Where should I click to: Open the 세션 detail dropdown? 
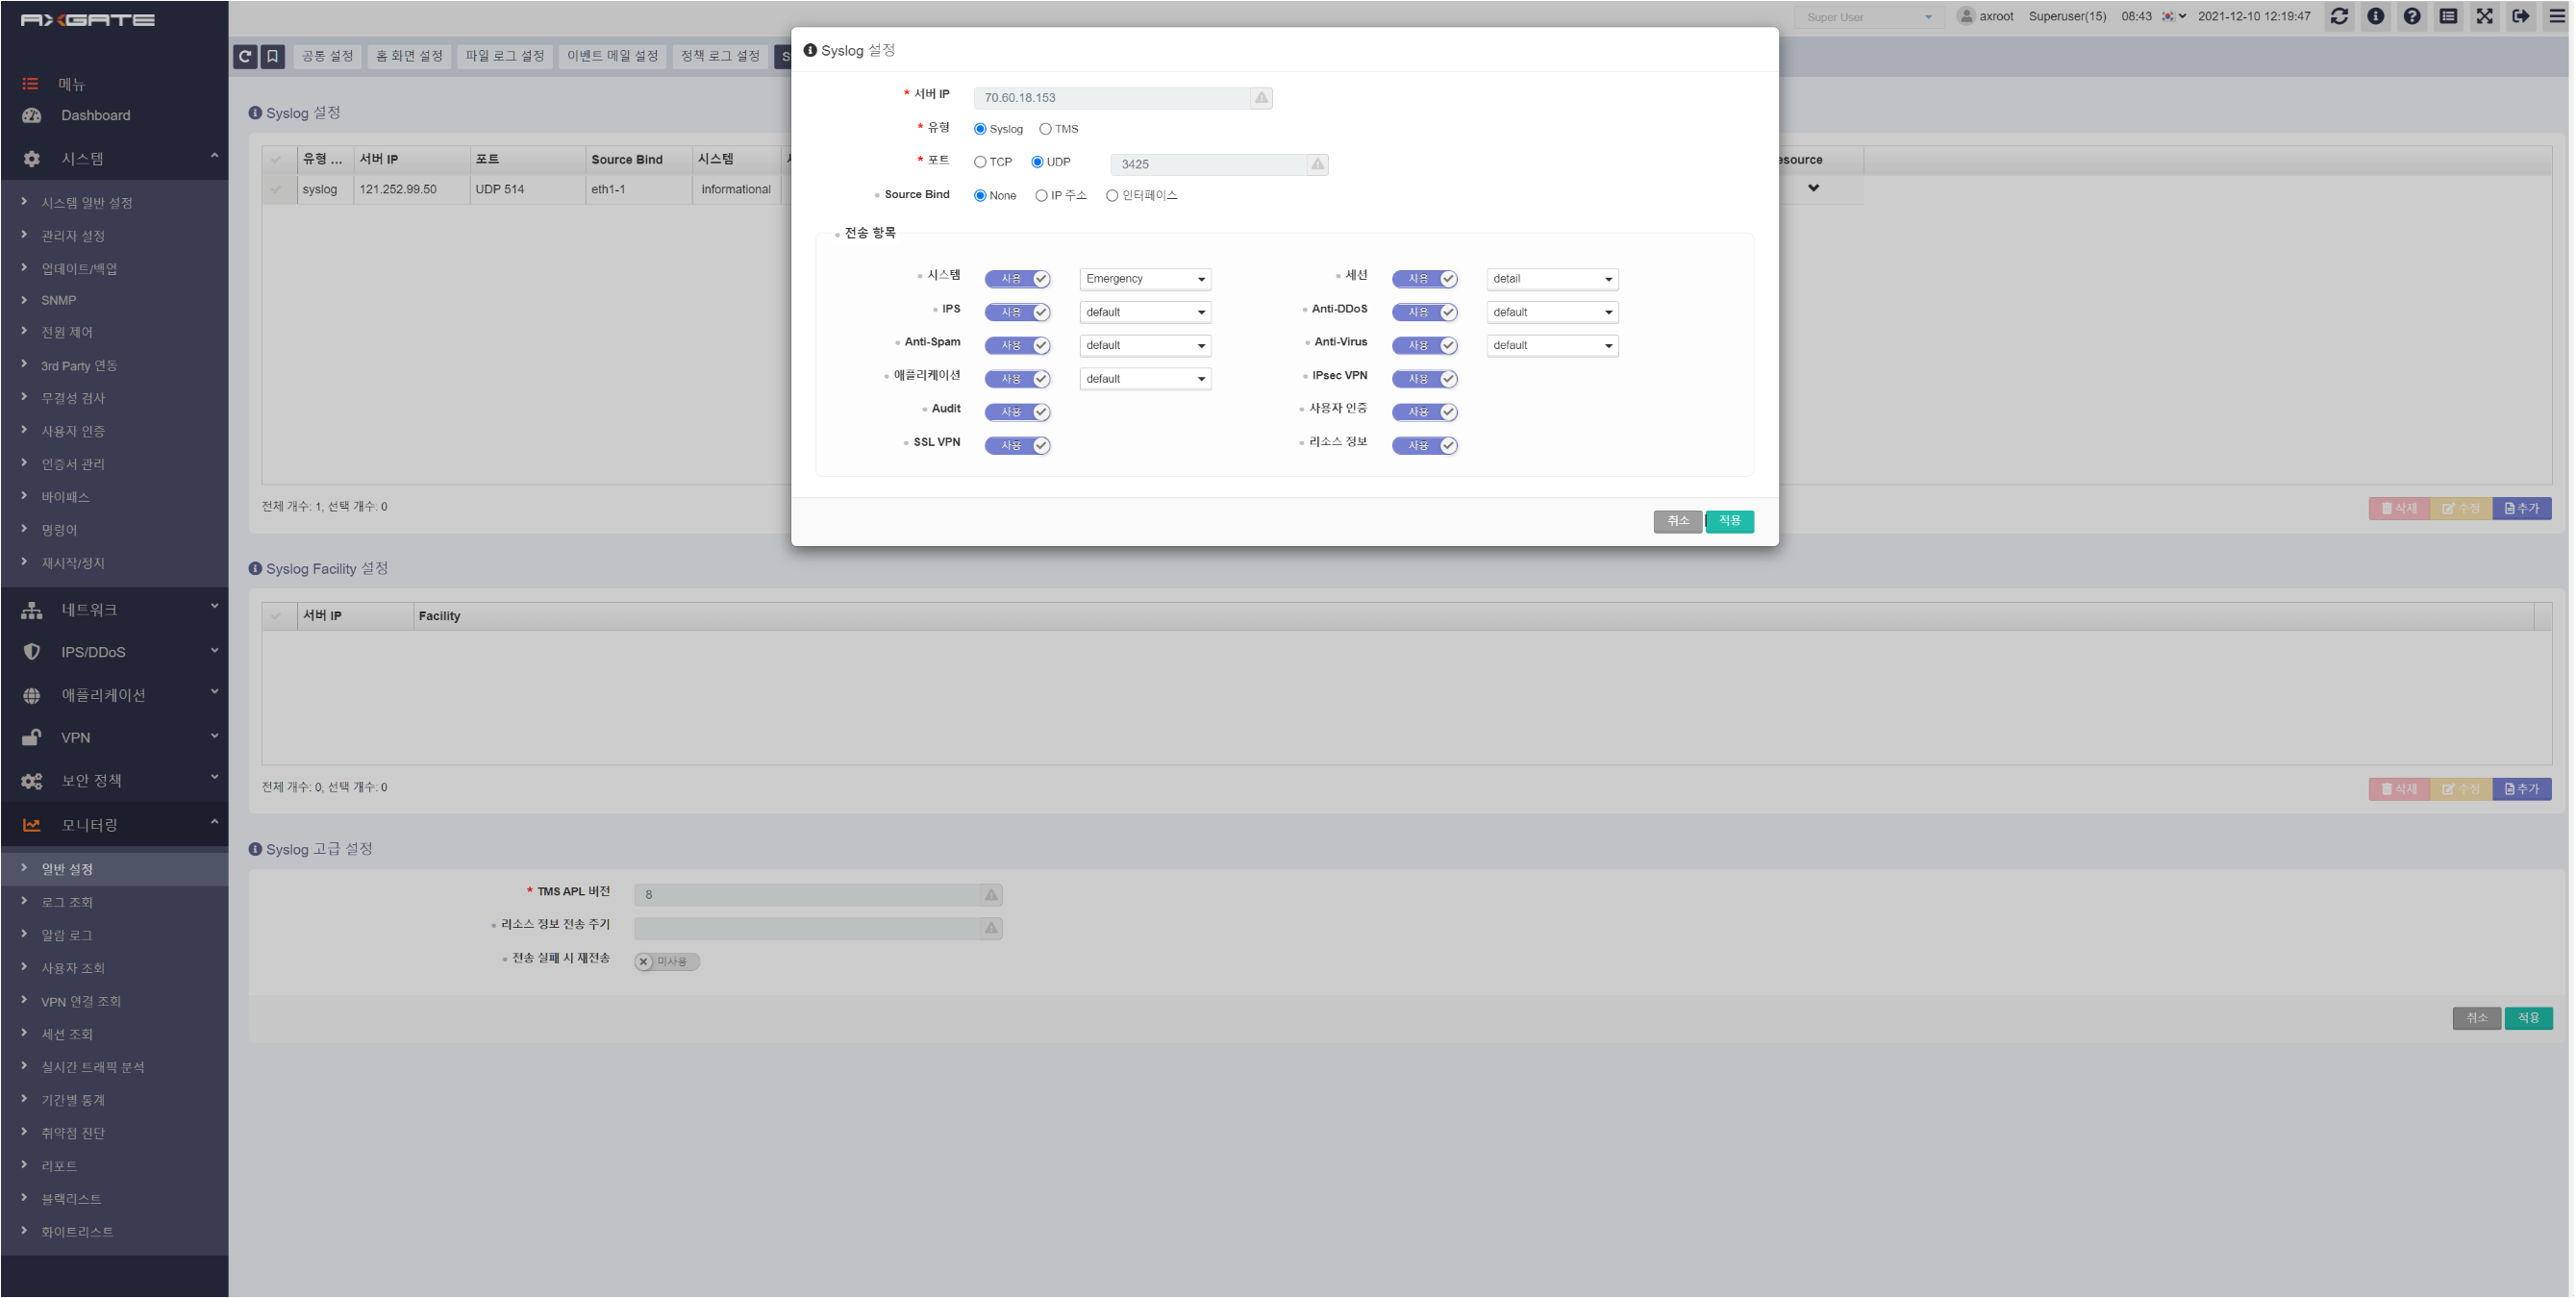click(1552, 279)
